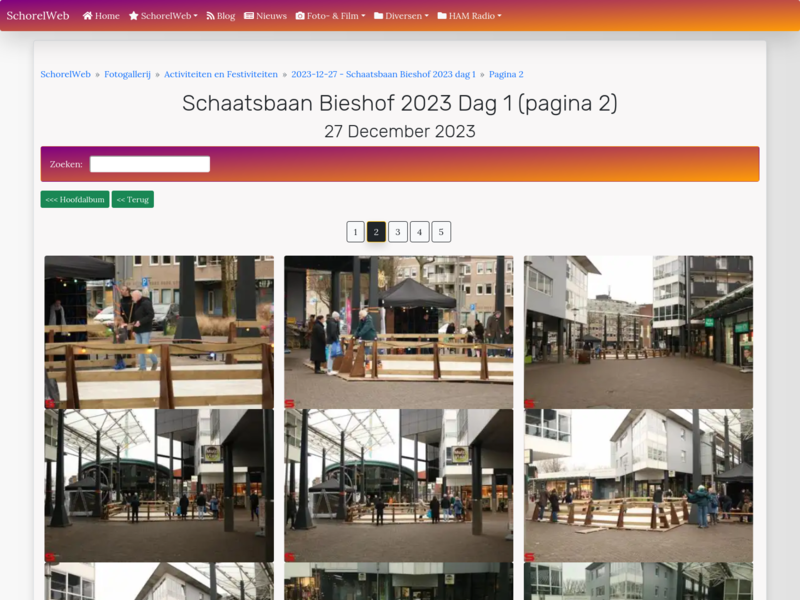Viewport: 800px width, 600px height.
Task: Click the <<< Hoofdalbum button
Action: [x=75, y=199]
